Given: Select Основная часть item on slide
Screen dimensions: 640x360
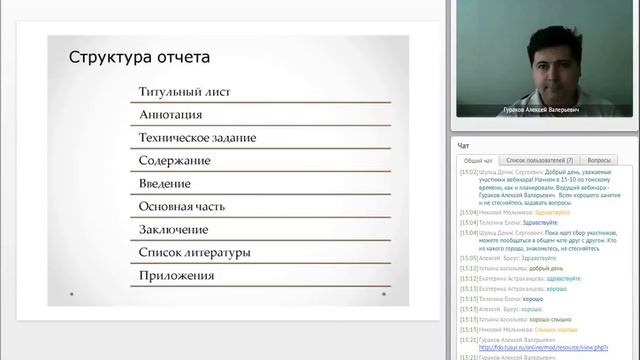Looking at the screenshot, I should pos(182,207).
